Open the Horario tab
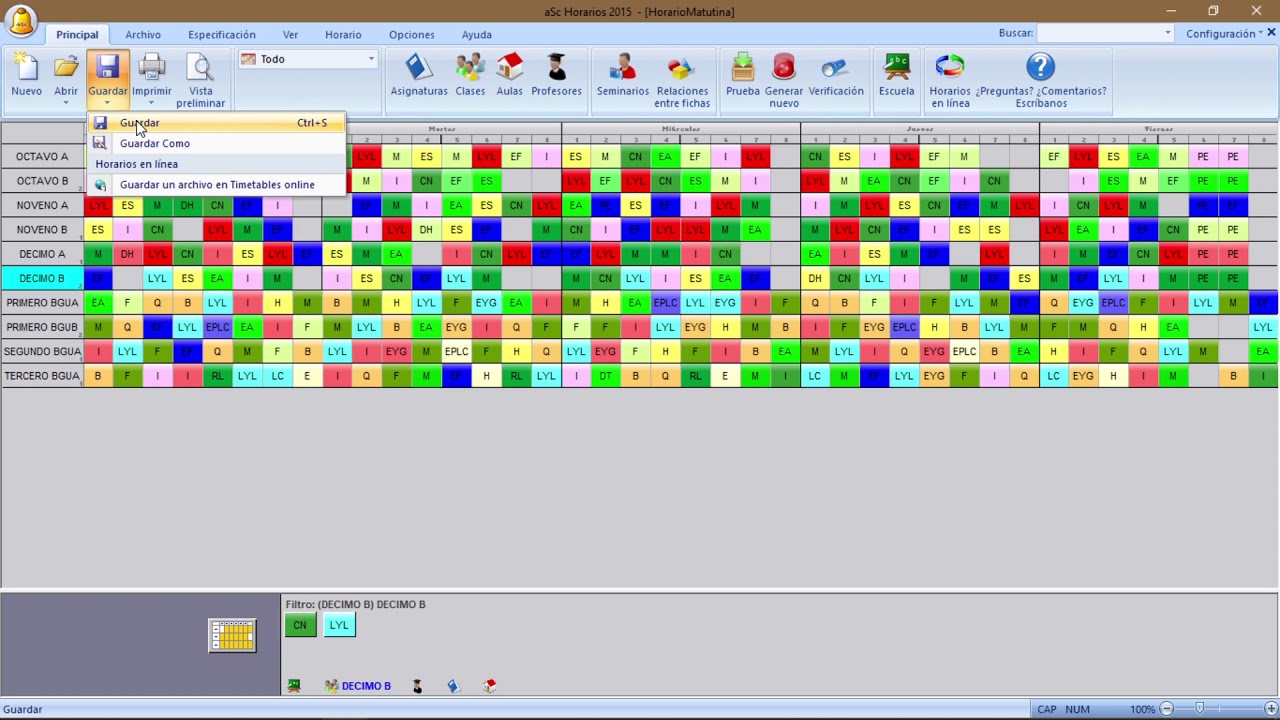Screen dimensions: 1280x720 coord(343,35)
